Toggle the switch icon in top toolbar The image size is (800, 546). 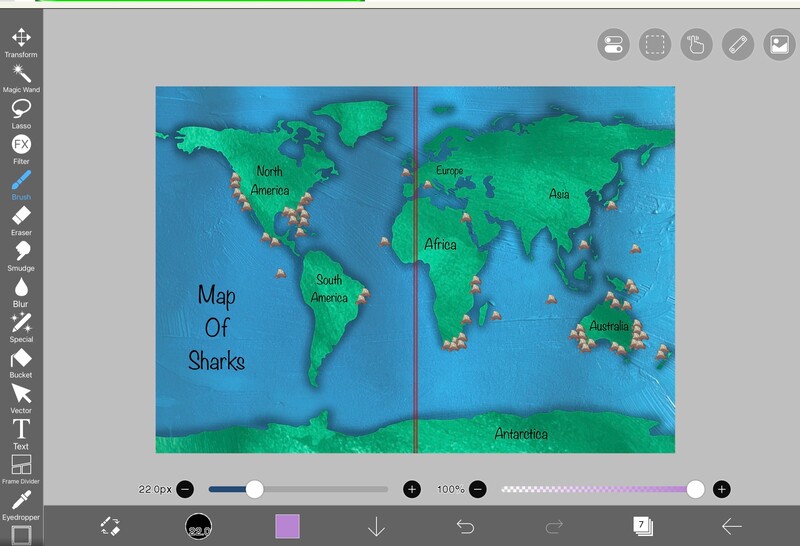(x=613, y=45)
